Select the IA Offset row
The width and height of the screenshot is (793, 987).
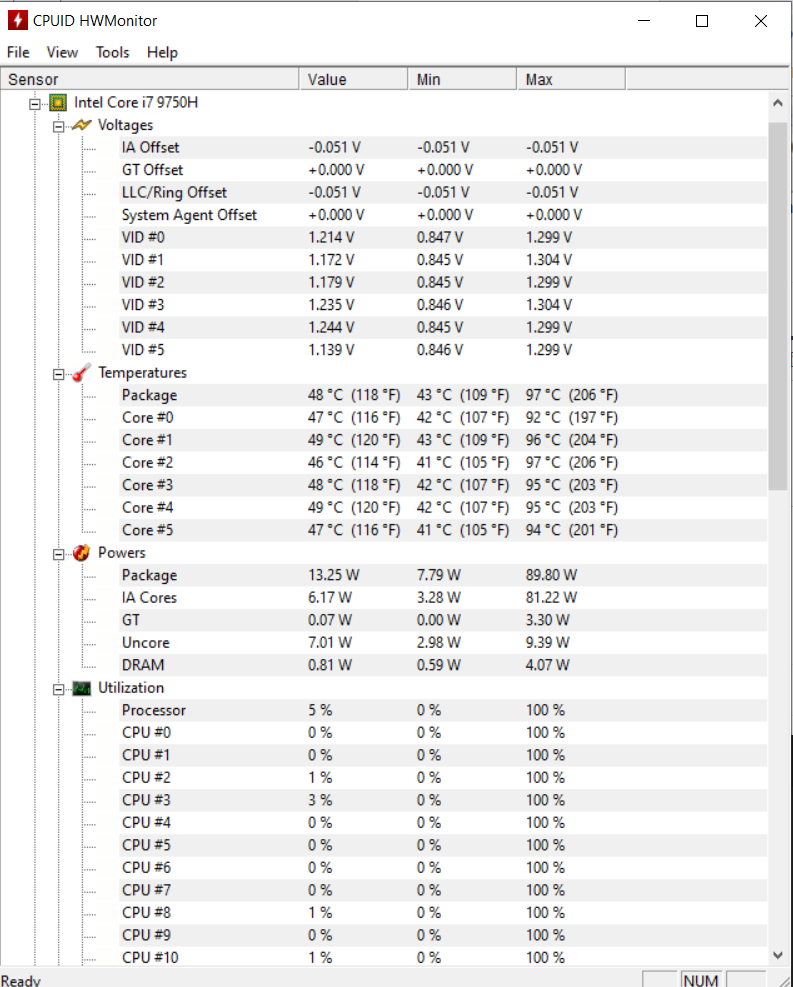point(443,147)
